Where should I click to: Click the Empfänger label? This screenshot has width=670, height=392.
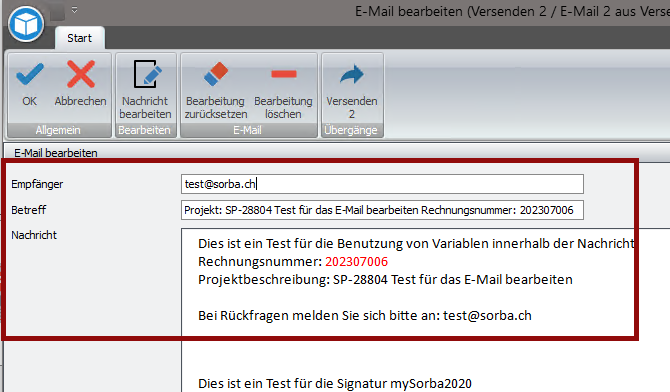pos(37,184)
